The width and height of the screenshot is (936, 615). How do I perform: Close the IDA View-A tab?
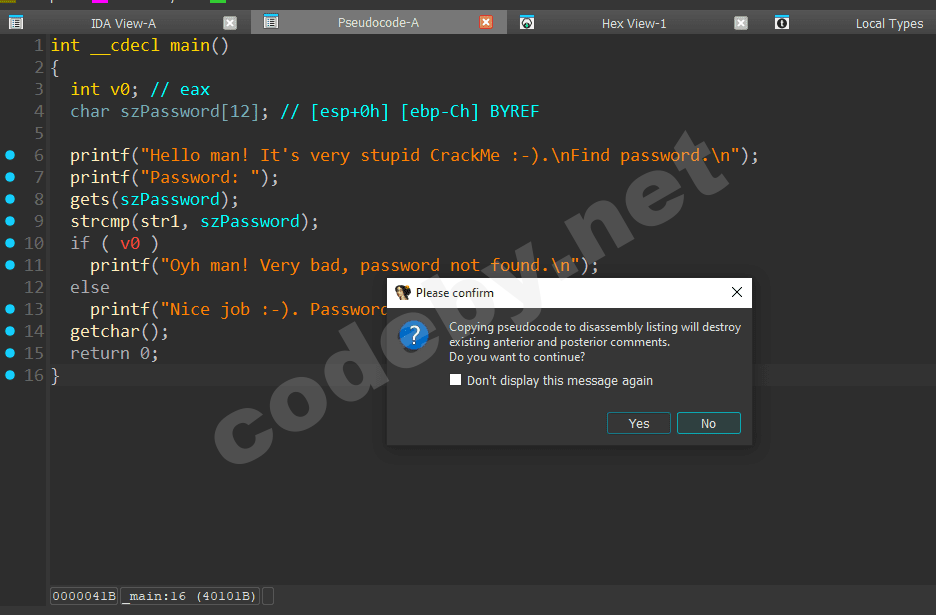230,23
